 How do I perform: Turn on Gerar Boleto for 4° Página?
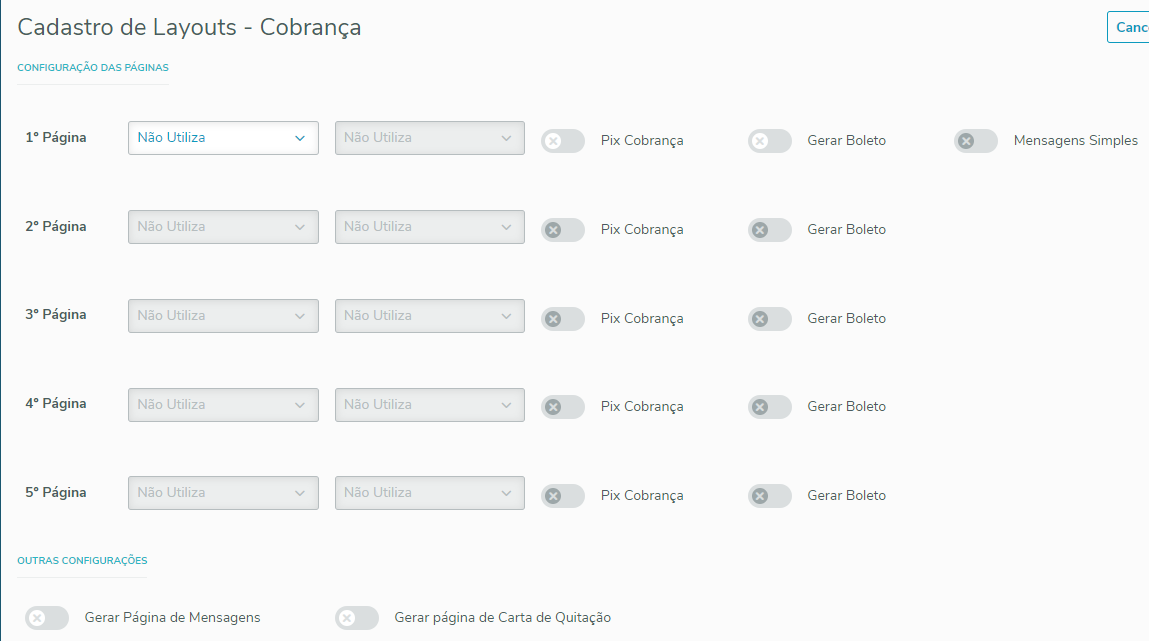pos(769,407)
